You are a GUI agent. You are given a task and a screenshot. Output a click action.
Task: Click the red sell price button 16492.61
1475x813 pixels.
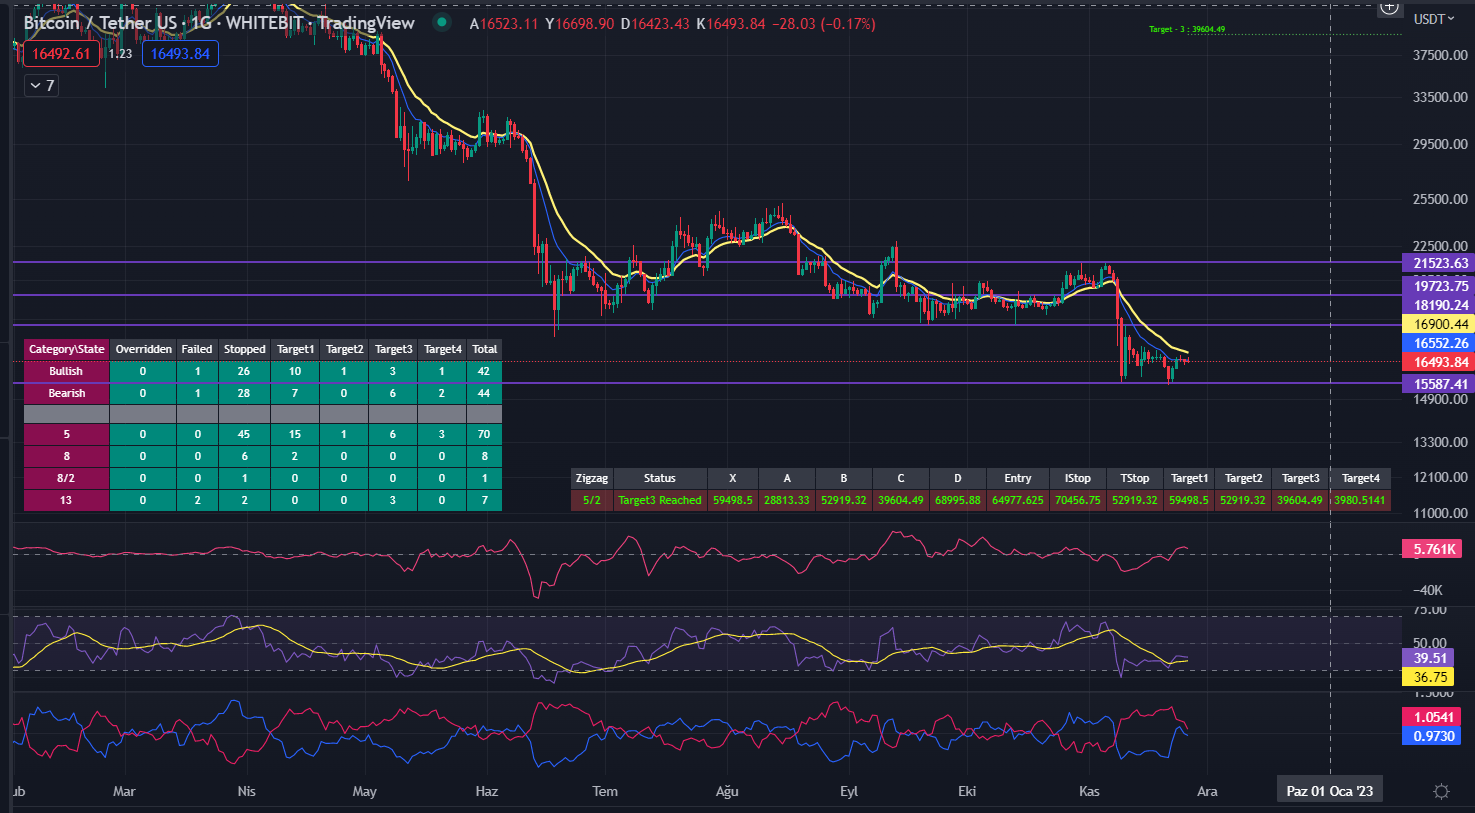[62, 54]
